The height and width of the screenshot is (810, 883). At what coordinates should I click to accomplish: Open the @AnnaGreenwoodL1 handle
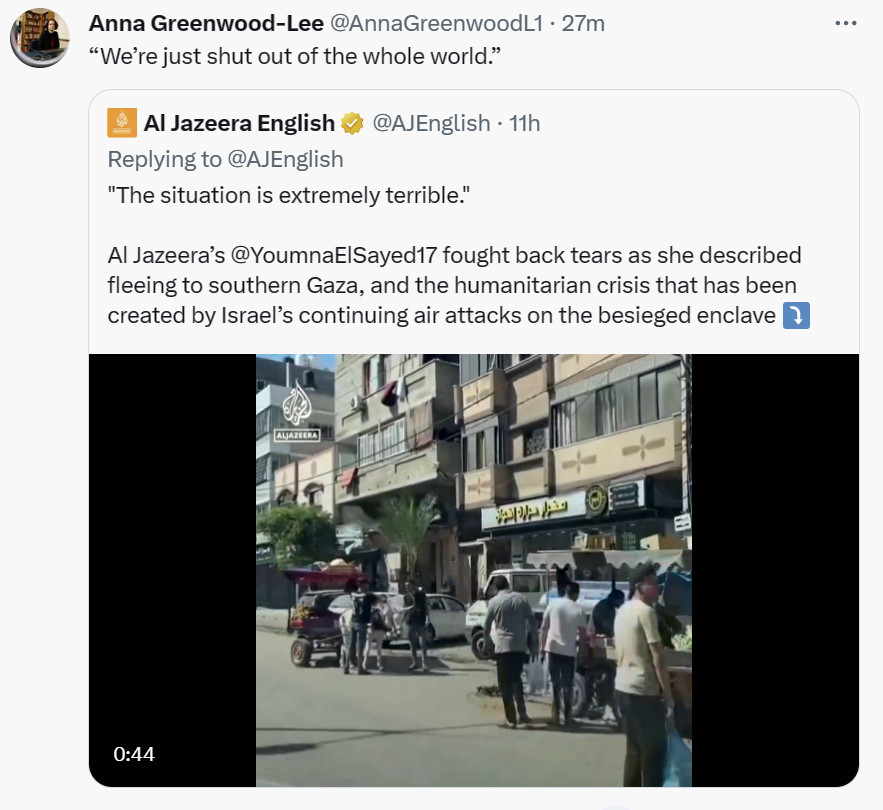point(436,24)
